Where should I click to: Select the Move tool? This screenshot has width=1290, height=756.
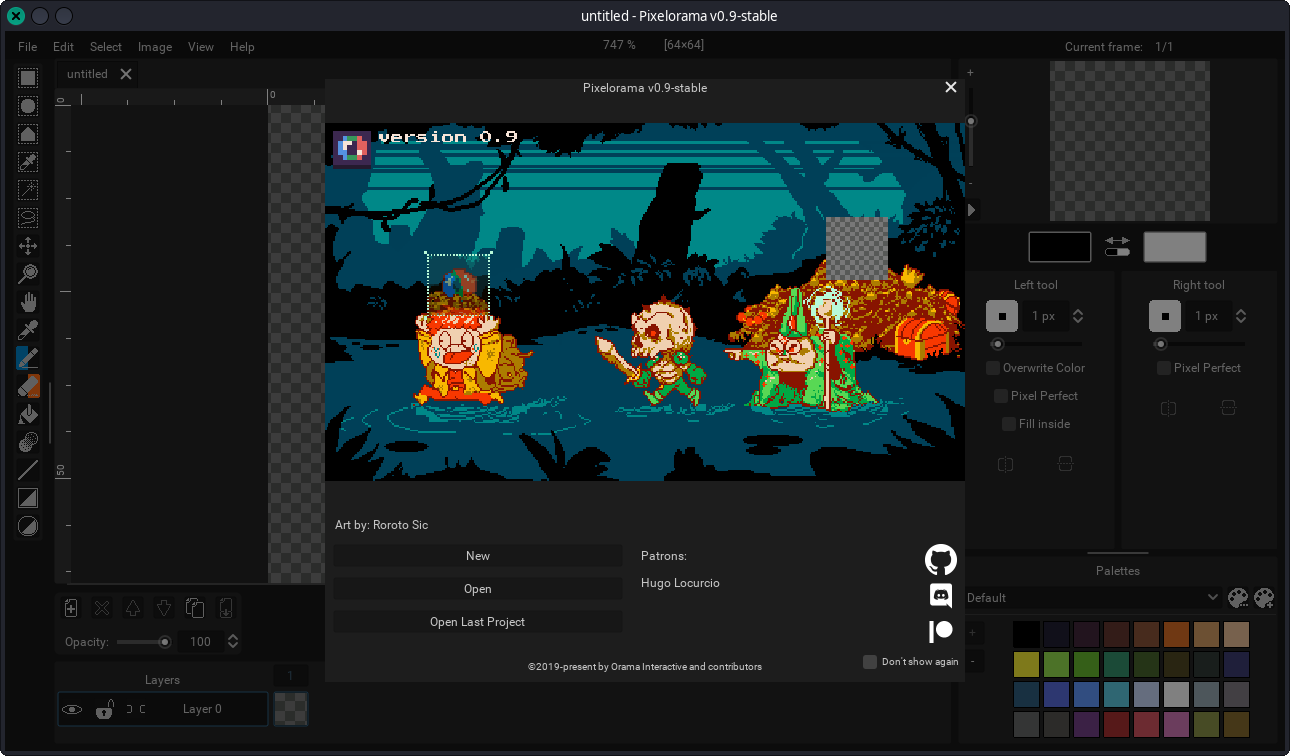pyautogui.click(x=28, y=246)
